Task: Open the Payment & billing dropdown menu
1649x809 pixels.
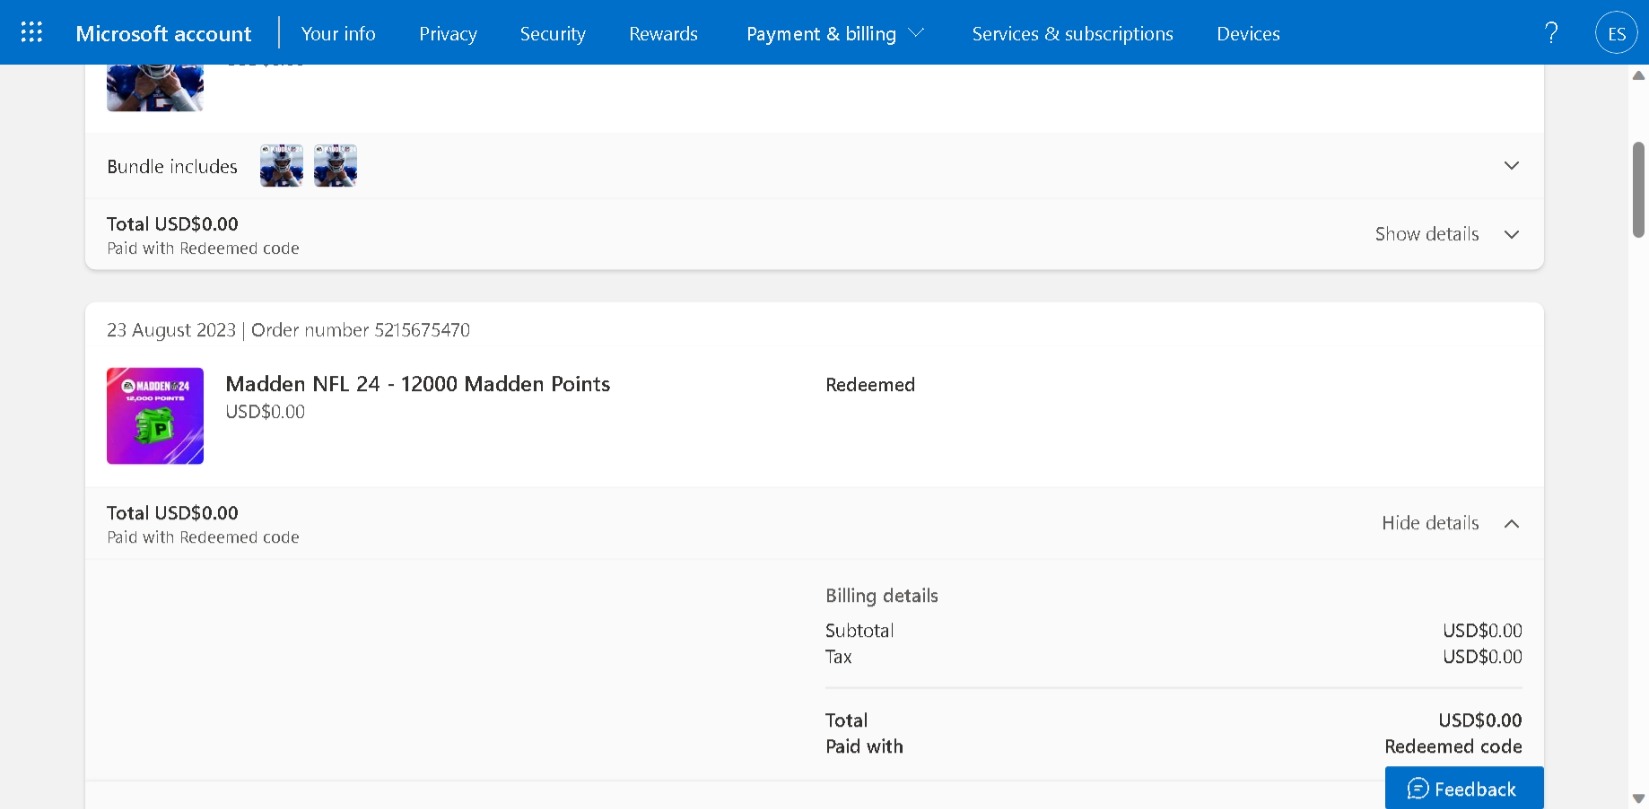Action: [834, 33]
